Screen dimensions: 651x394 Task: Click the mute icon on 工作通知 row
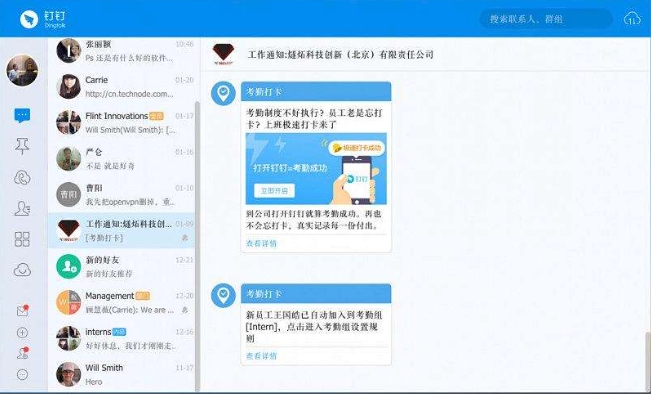tap(185, 238)
